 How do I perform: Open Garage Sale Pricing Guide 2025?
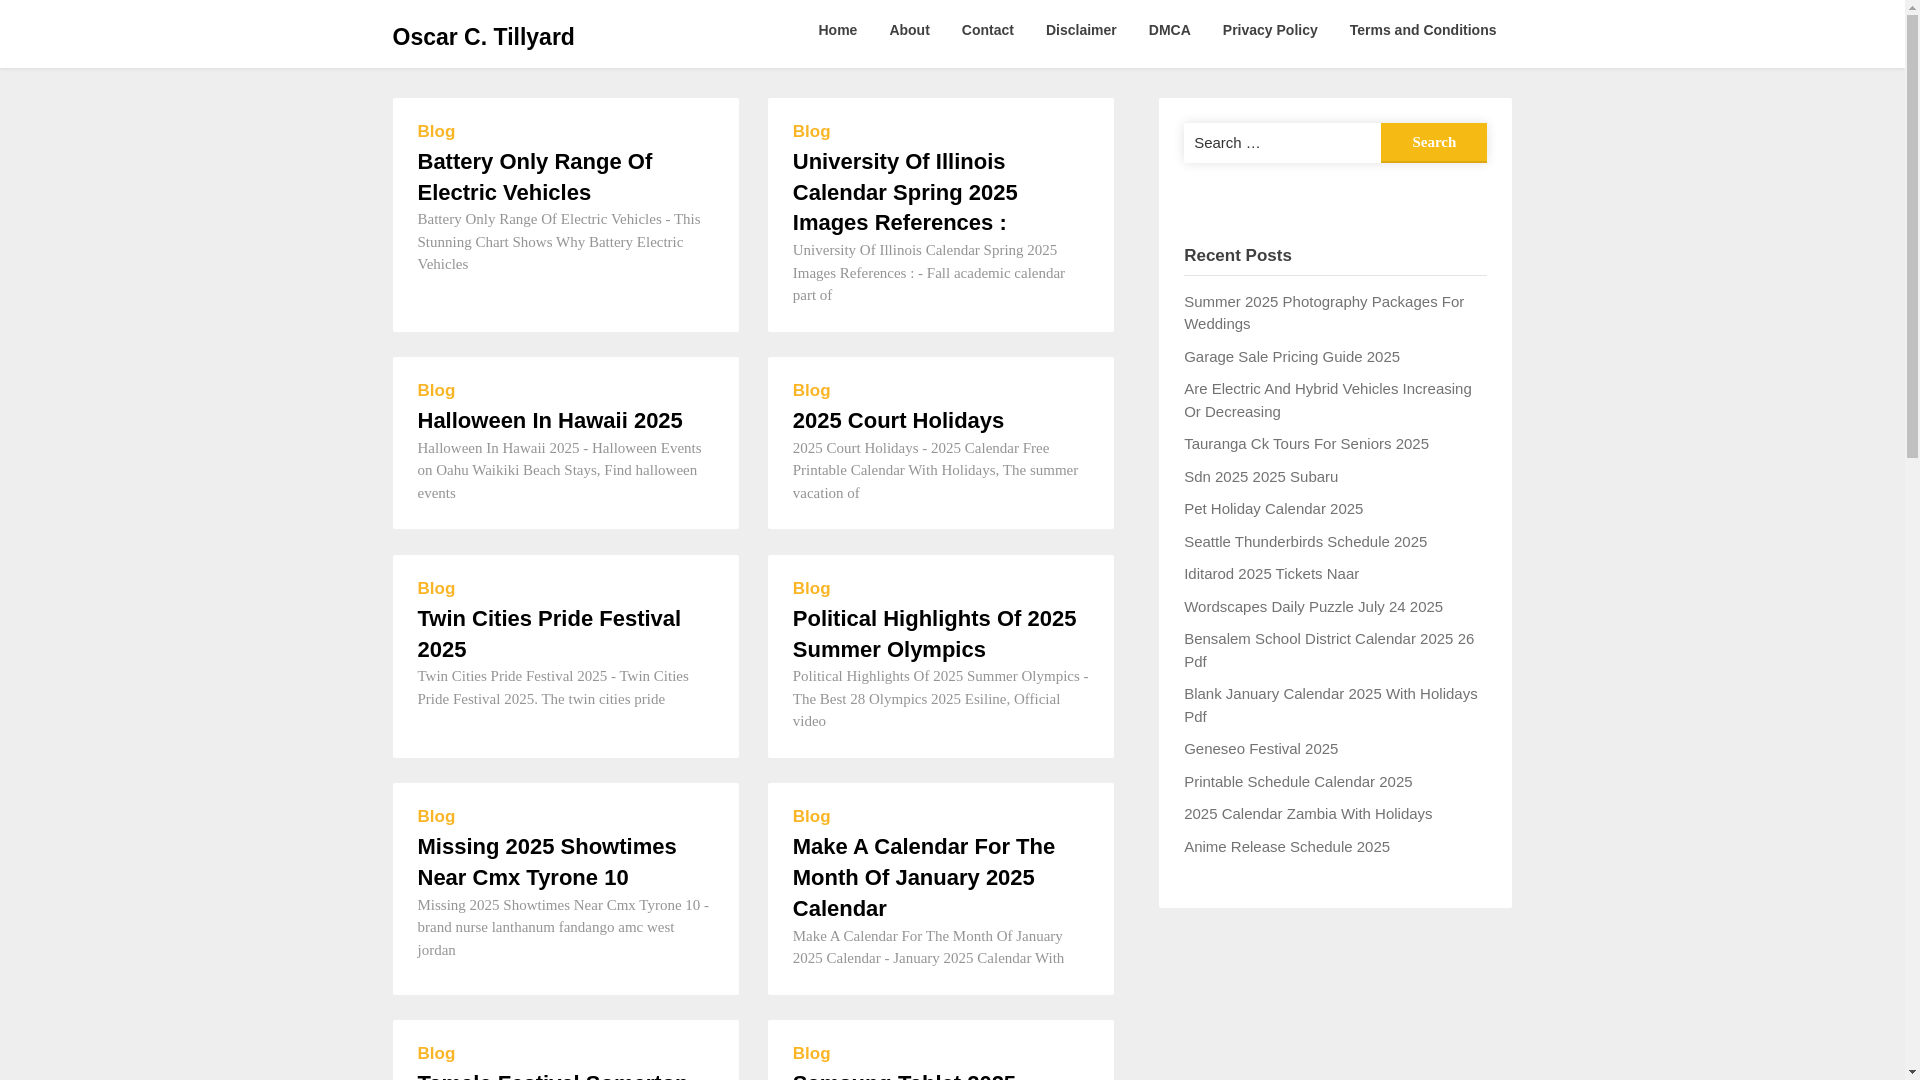tap(1292, 357)
